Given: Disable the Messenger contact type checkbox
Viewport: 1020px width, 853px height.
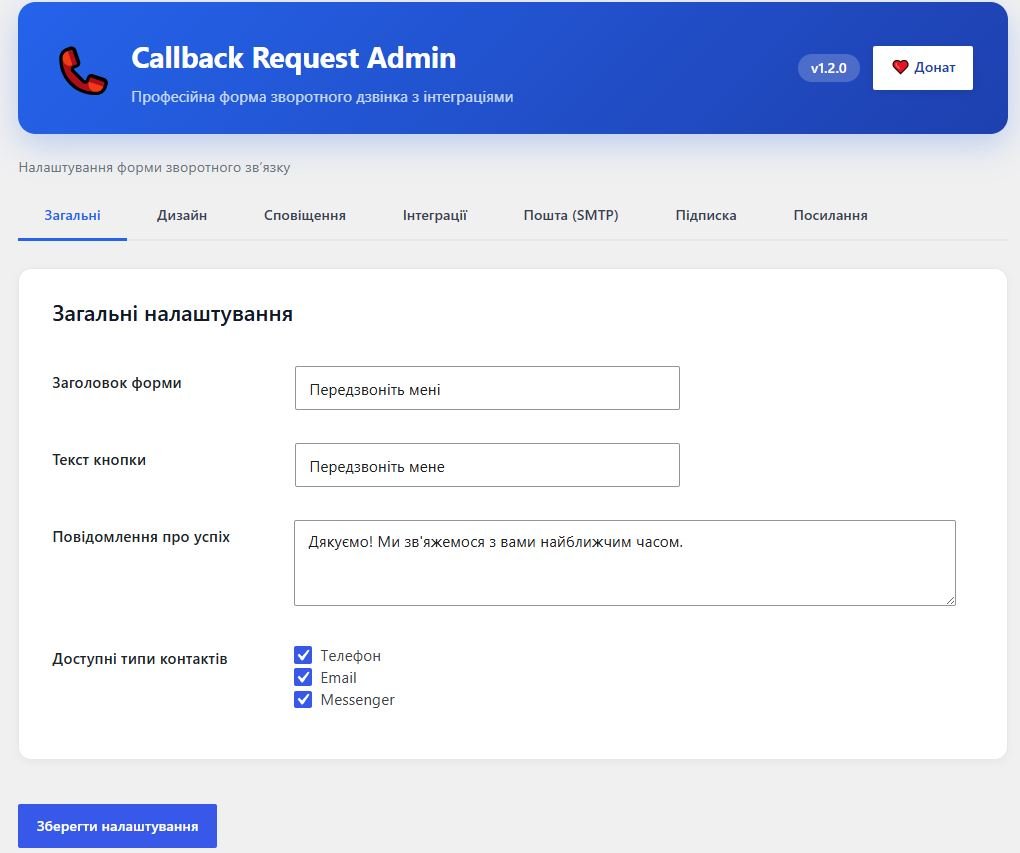Looking at the screenshot, I should [x=302, y=699].
